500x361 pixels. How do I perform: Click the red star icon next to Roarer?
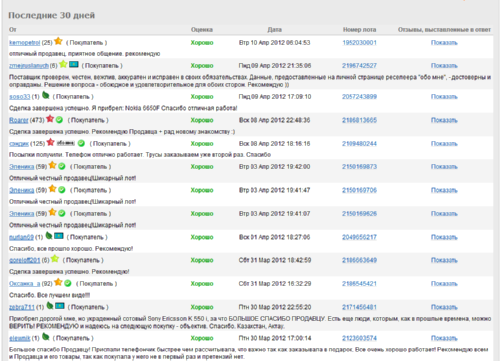[50, 119]
